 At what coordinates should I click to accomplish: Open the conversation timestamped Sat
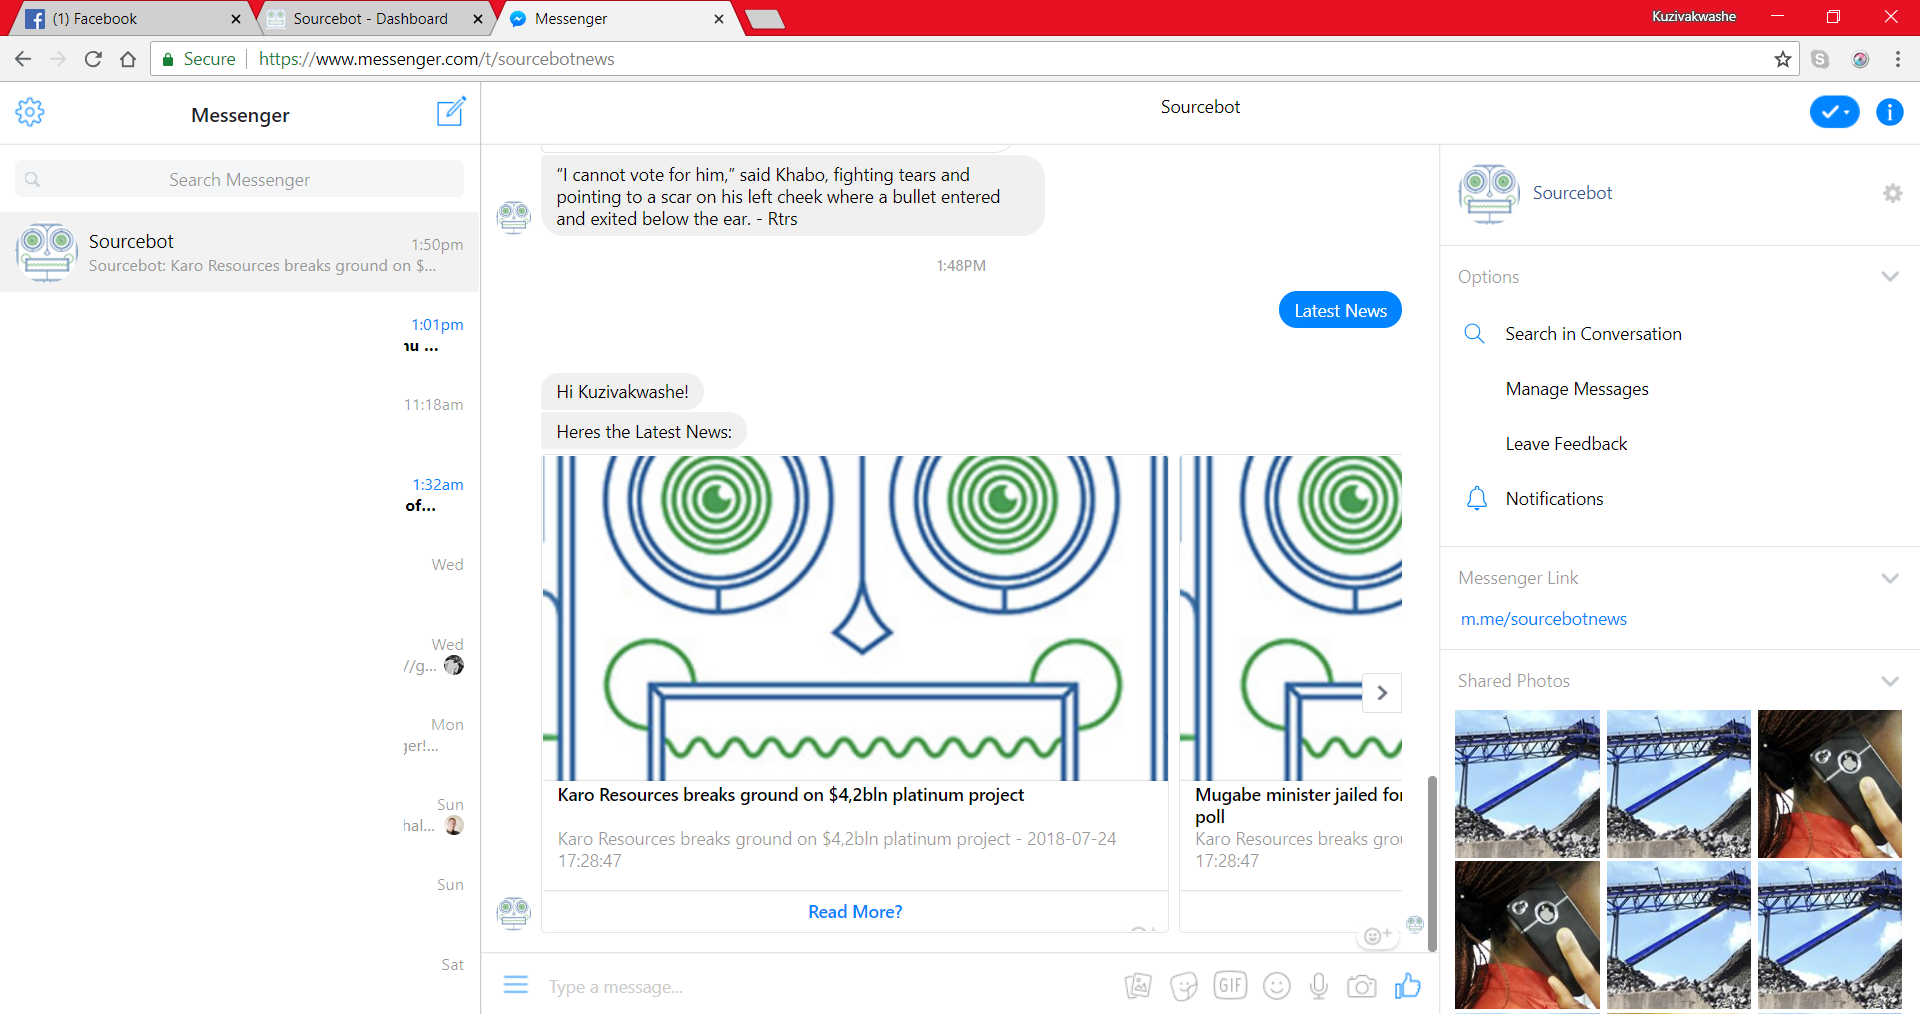[x=240, y=972]
